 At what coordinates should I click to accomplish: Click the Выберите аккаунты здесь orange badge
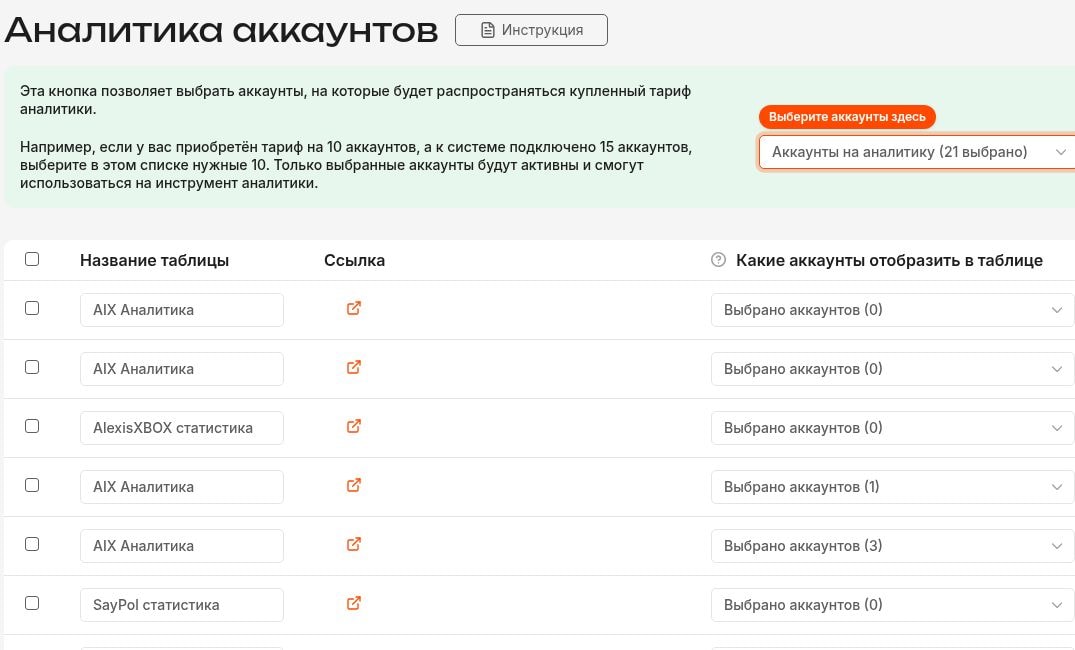[847, 117]
